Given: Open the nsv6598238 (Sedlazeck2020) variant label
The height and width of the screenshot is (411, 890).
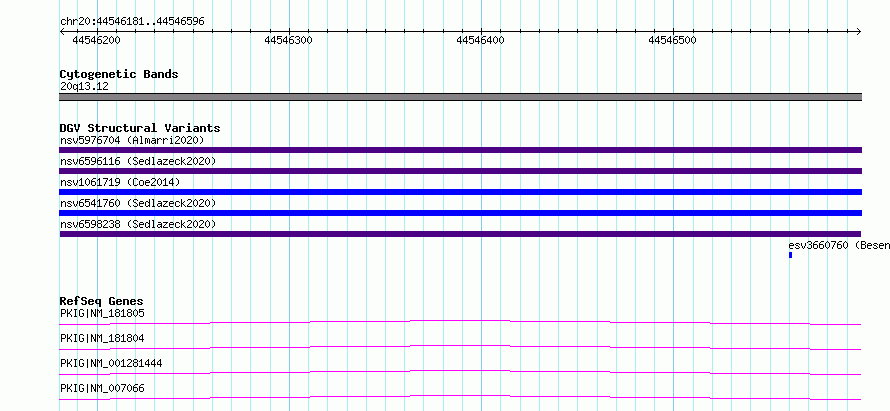Looking at the screenshot, I should pyautogui.click(x=138, y=224).
